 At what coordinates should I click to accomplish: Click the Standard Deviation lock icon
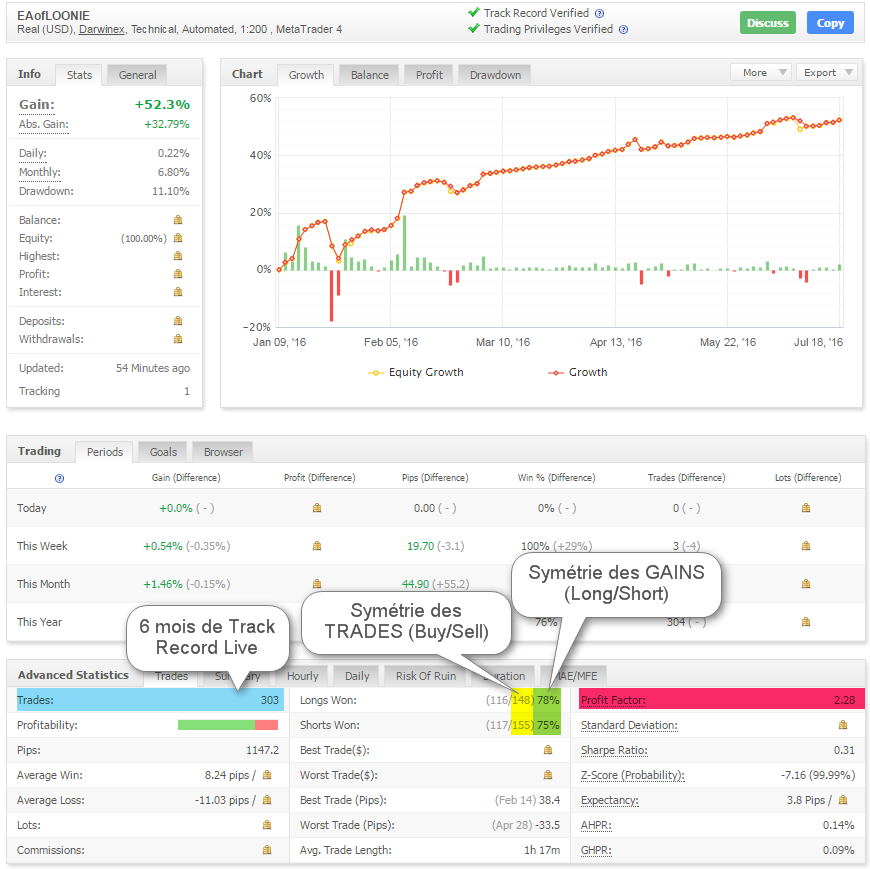point(843,725)
